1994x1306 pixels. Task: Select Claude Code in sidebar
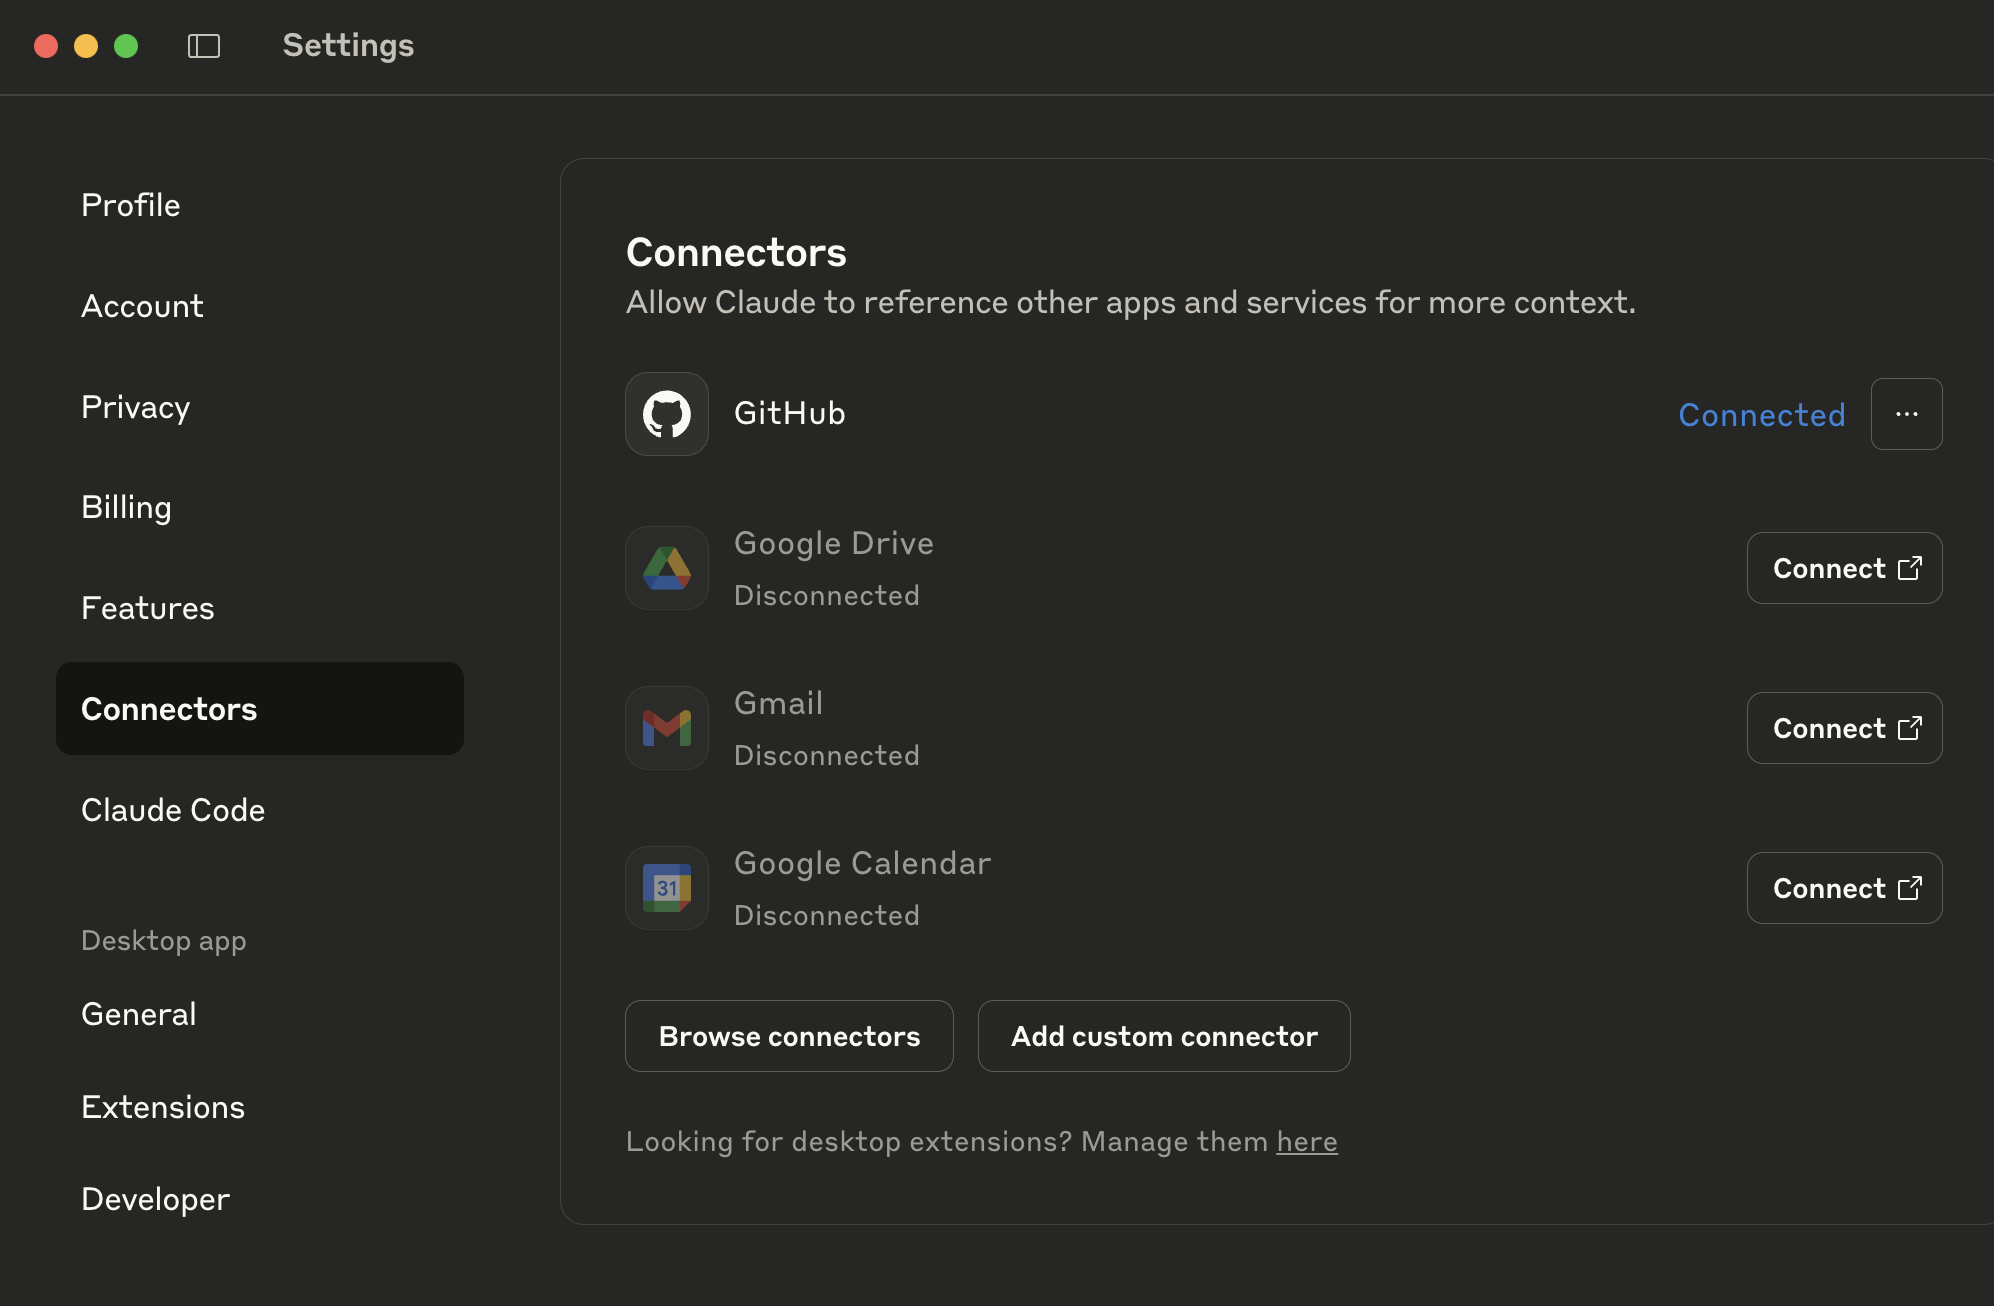173,810
